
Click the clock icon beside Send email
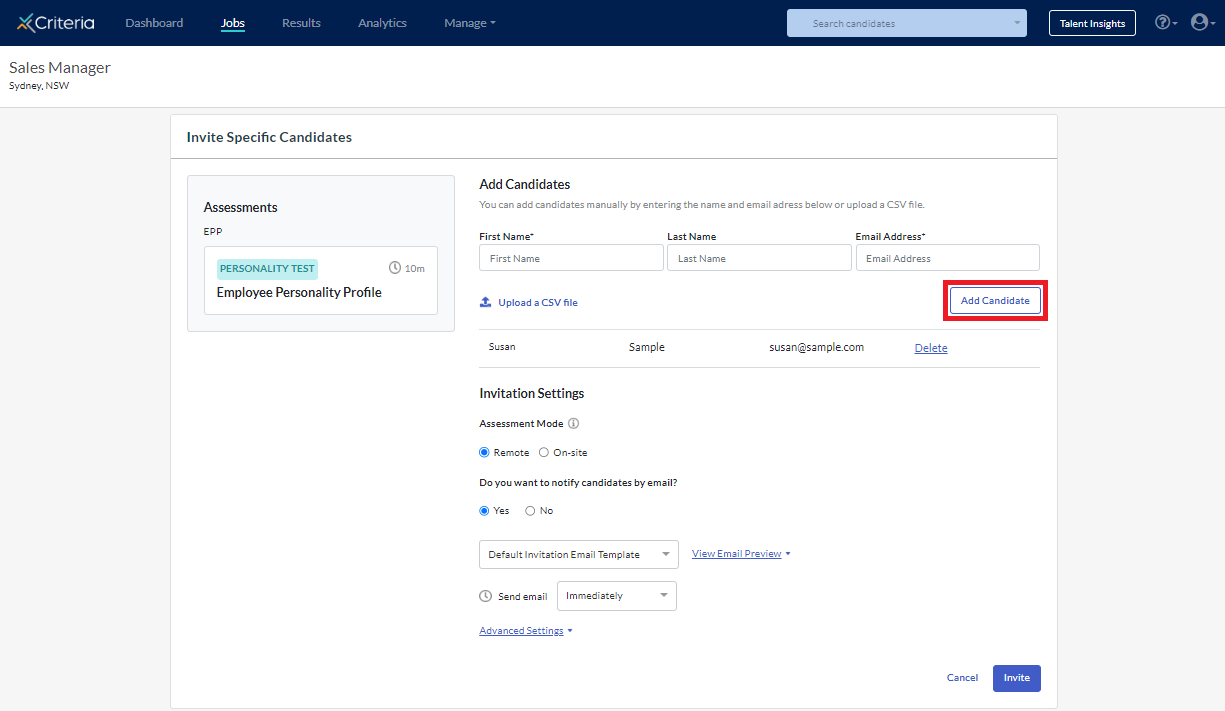click(486, 596)
